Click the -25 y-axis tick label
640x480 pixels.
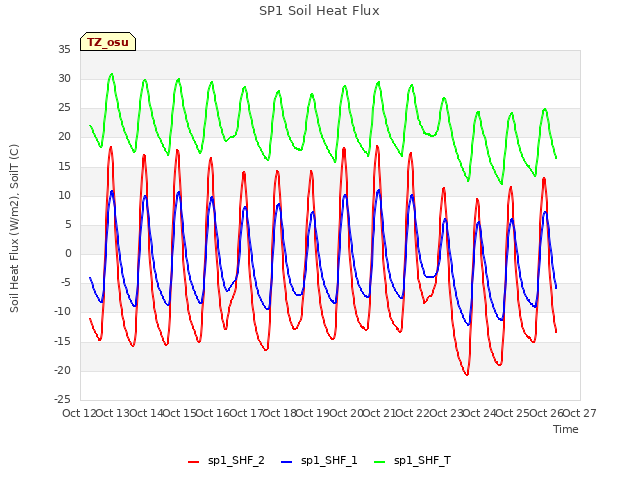(x=62, y=399)
